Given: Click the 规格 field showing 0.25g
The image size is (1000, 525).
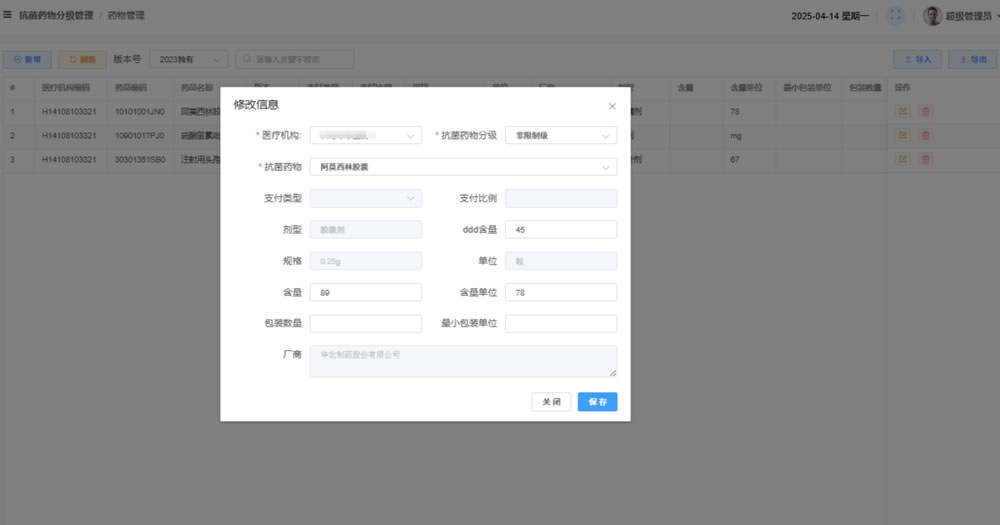Looking at the screenshot, I should 365,260.
